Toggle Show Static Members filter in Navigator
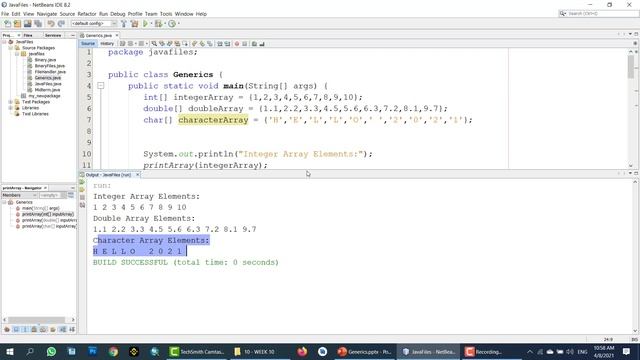The width and height of the screenshot is (640, 360). 25,329
